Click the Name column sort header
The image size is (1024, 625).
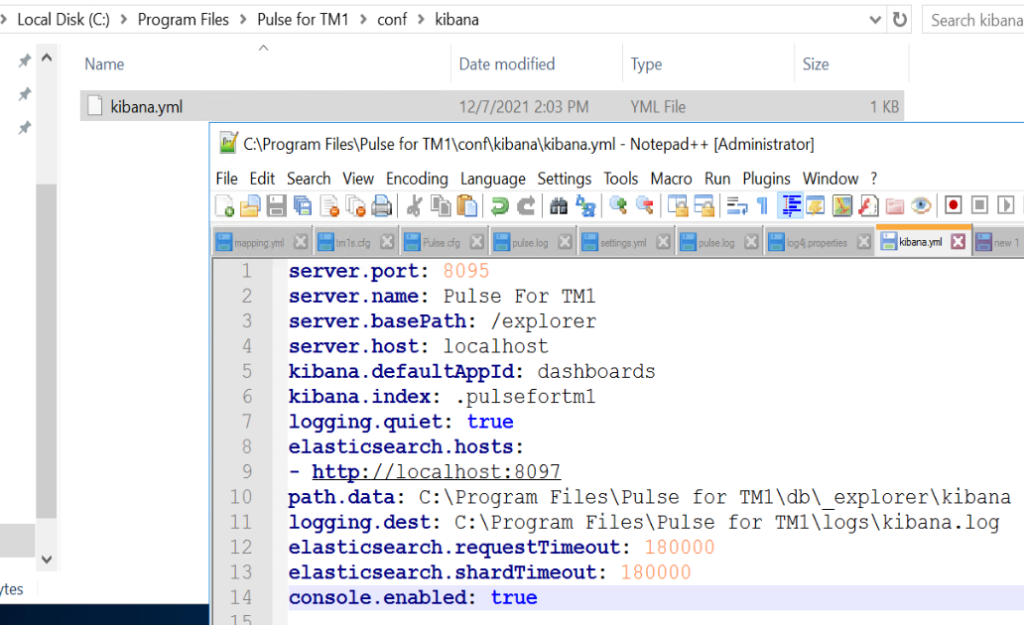click(x=105, y=64)
